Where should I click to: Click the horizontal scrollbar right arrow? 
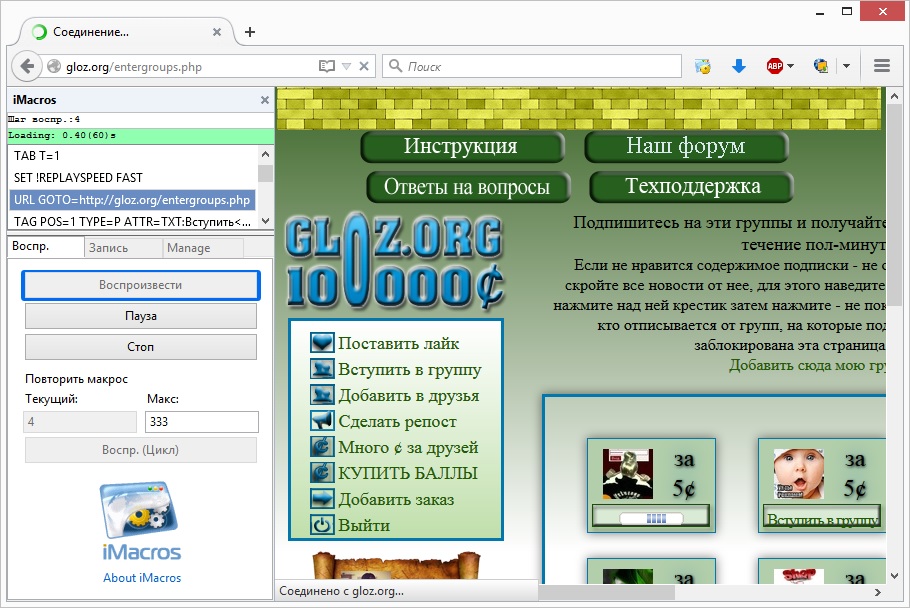coord(878,592)
